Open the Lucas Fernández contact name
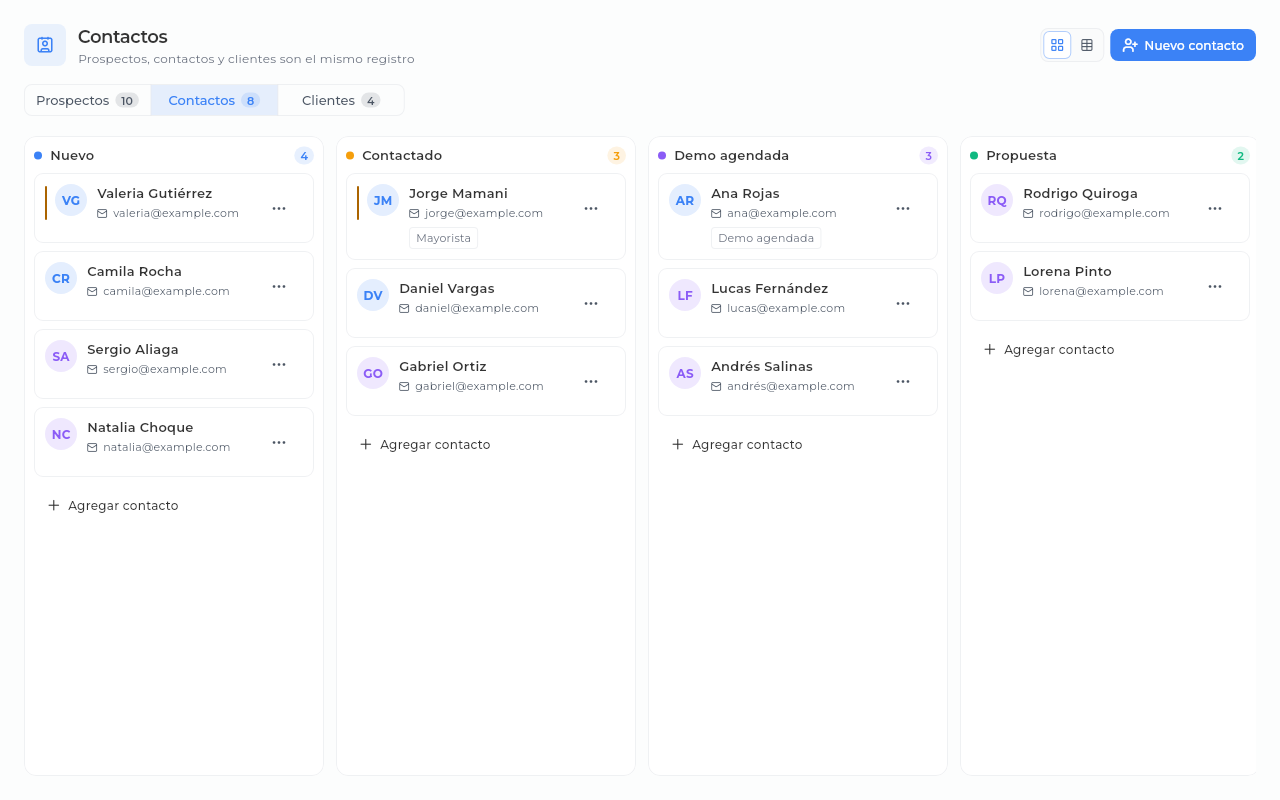 click(x=769, y=288)
